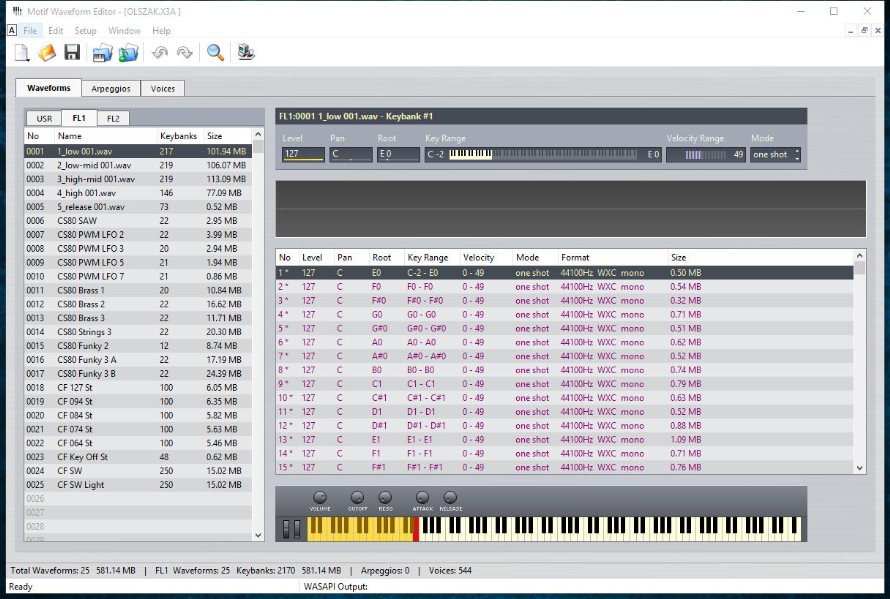Click the ATTACK knob

pos(422,497)
